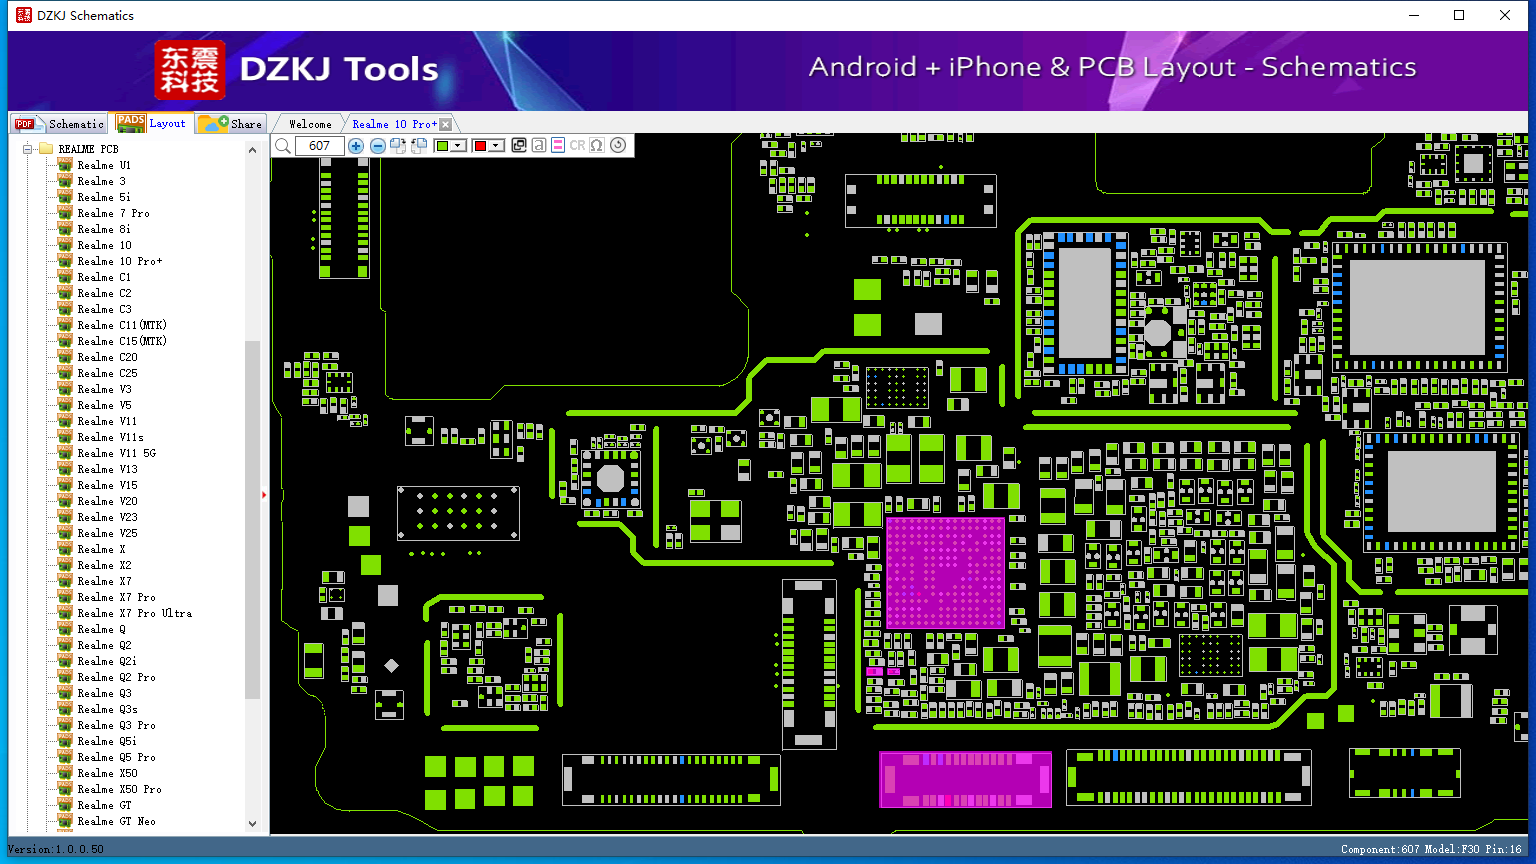Maximize the DZKJ Schematics window
Image resolution: width=1536 pixels, height=864 pixels.
click(x=1459, y=15)
